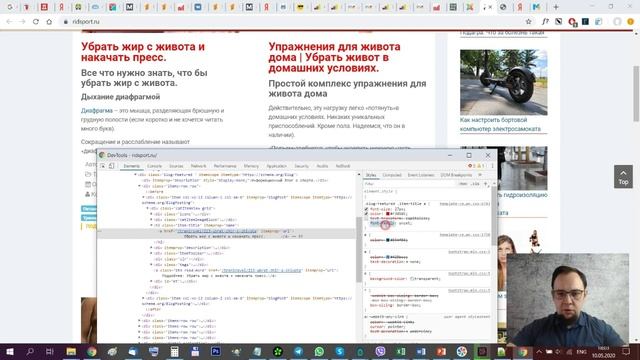Collapse the item-title h3 node

pos(151,225)
